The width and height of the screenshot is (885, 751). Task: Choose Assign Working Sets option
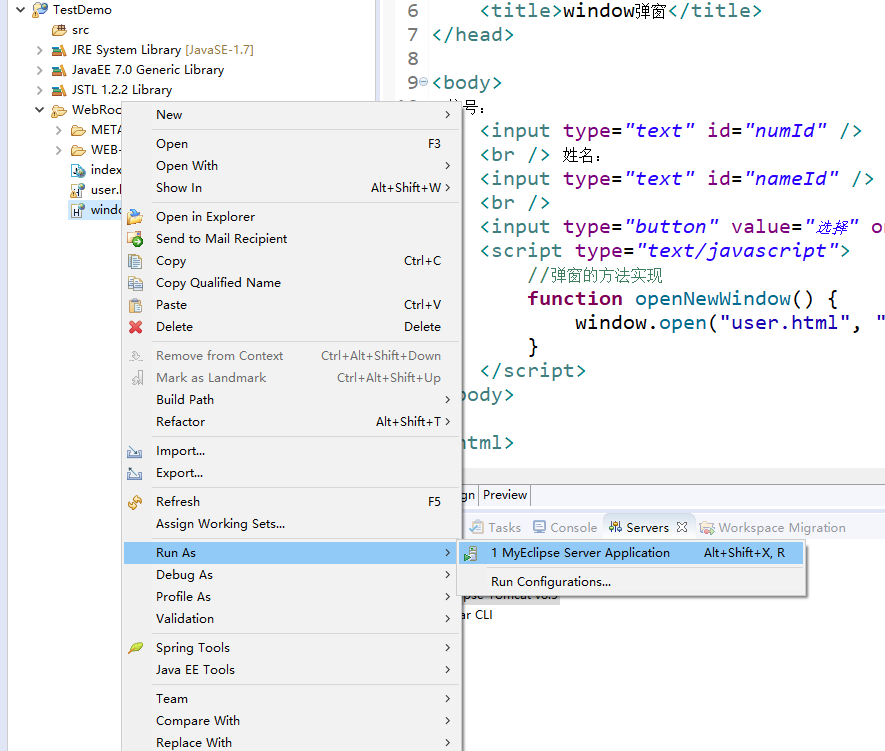click(x=291, y=524)
